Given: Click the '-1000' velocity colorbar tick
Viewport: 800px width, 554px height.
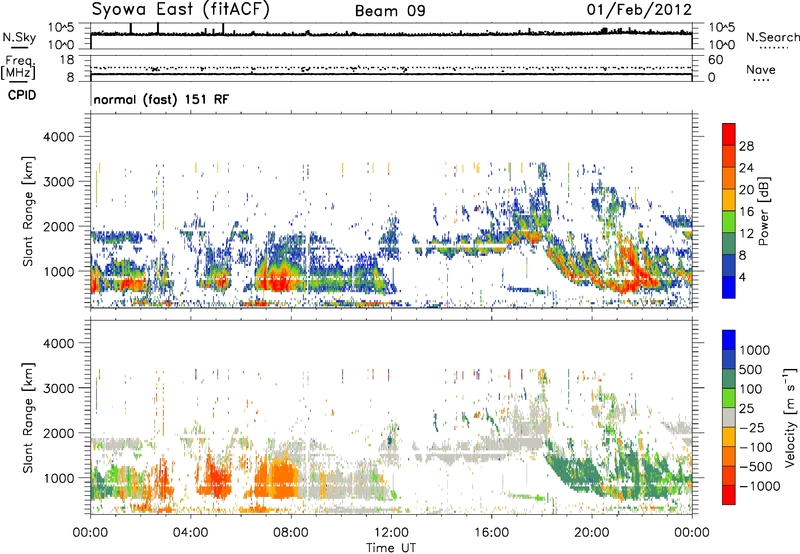Looking at the screenshot, I should click(759, 486).
